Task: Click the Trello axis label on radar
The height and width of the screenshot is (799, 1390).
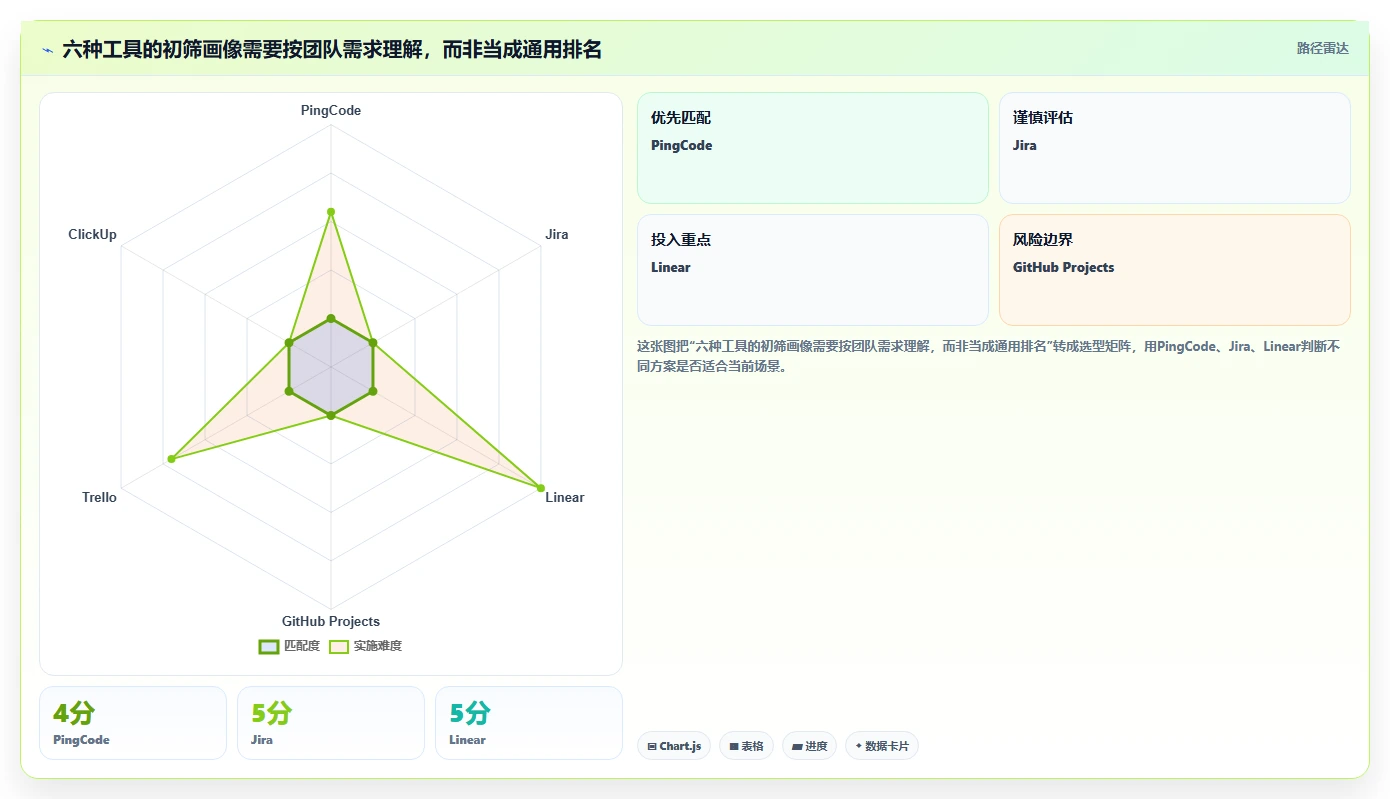Action: click(x=99, y=498)
